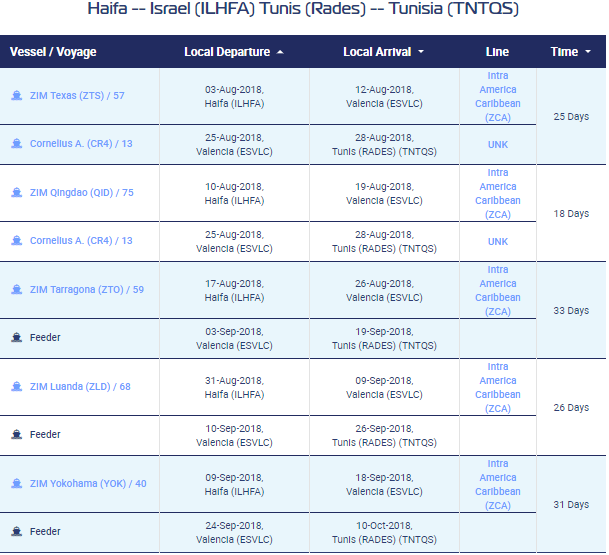
Task: Click Feeder label departing 03-Sep-2018
Action: pos(45,337)
